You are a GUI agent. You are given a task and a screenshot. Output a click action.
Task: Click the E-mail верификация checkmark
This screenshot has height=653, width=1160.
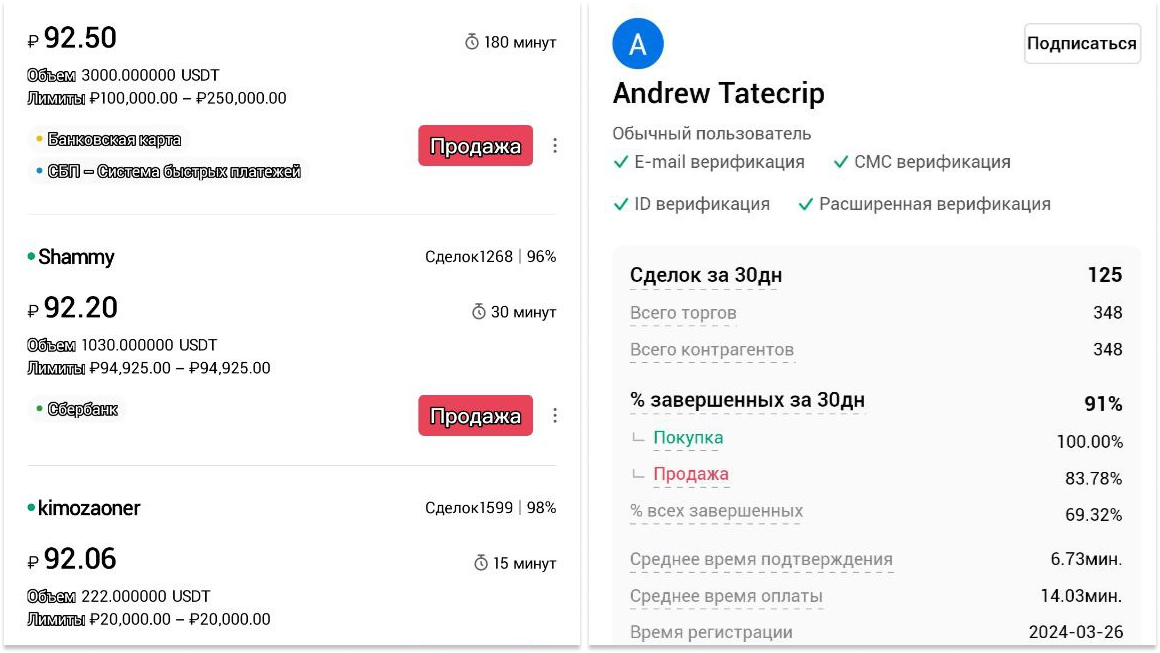pos(621,162)
